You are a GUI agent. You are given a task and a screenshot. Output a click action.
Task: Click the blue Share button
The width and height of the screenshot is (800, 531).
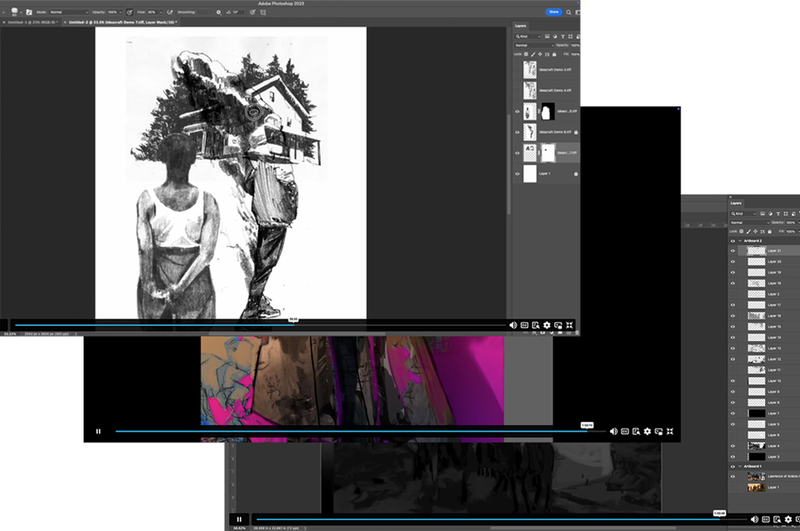point(553,12)
